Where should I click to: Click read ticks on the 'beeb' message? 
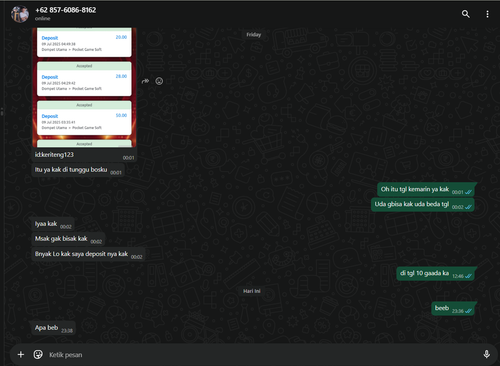point(468,311)
